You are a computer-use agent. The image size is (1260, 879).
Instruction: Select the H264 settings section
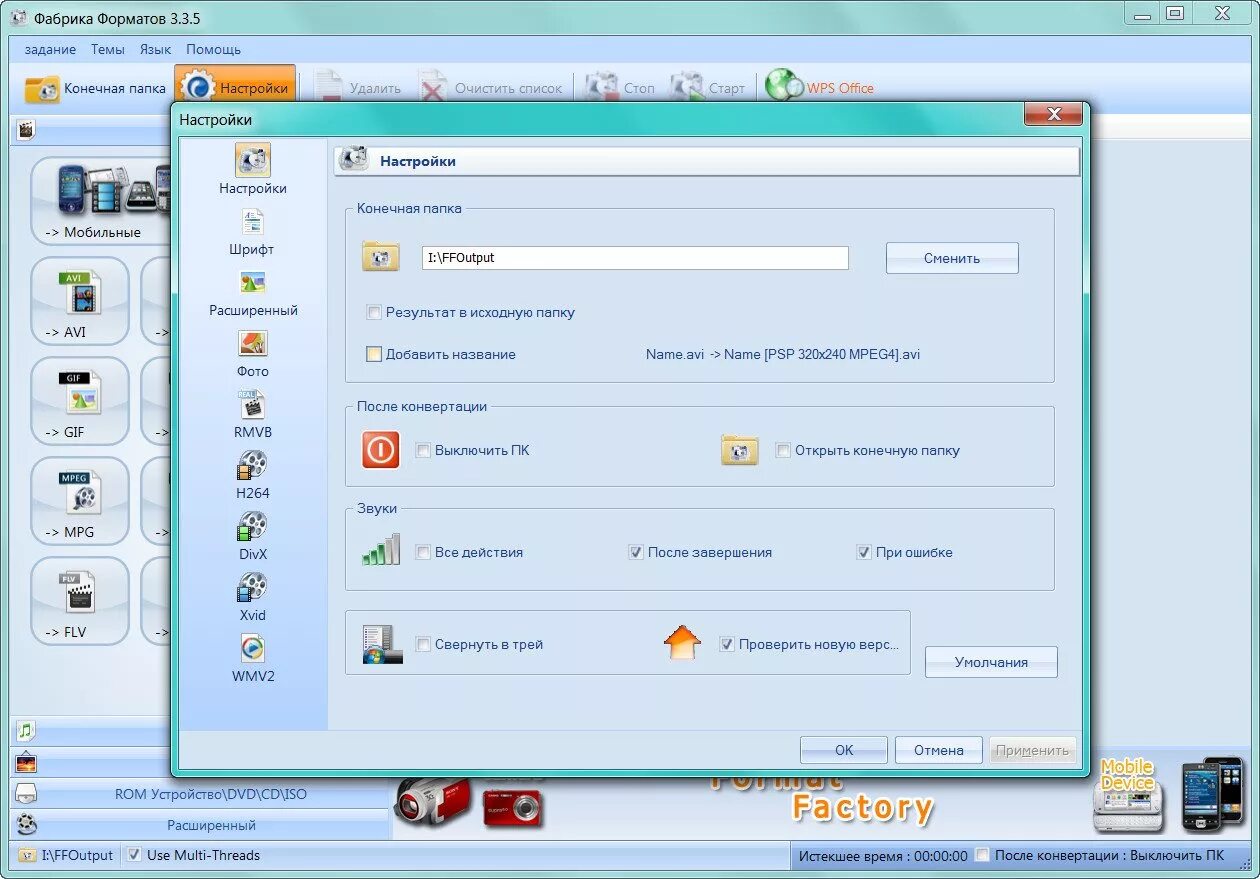tap(251, 477)
